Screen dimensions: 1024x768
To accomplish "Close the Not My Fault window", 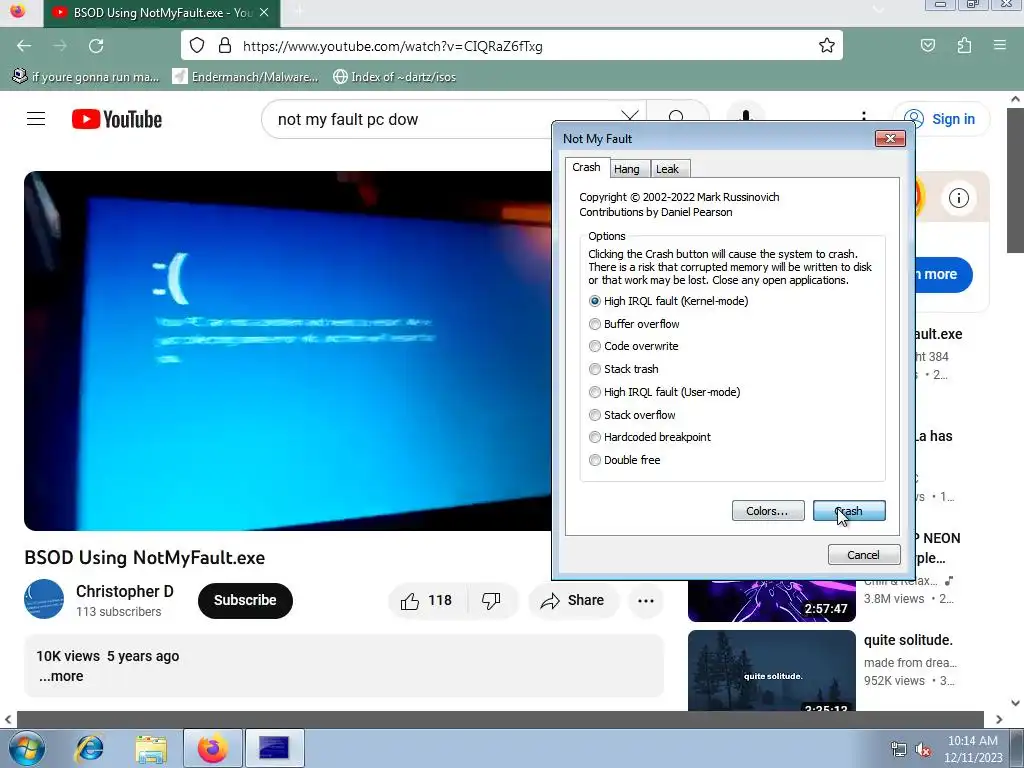I will point(890,138).
